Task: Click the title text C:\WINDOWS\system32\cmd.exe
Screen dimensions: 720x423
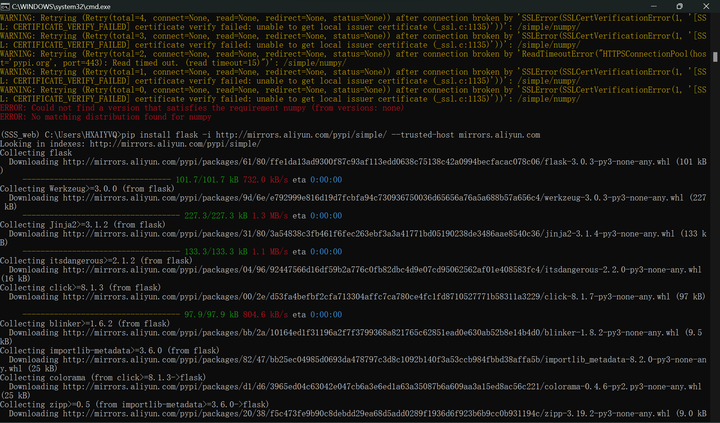Action: pyautogui.click(x=62, y=6)
